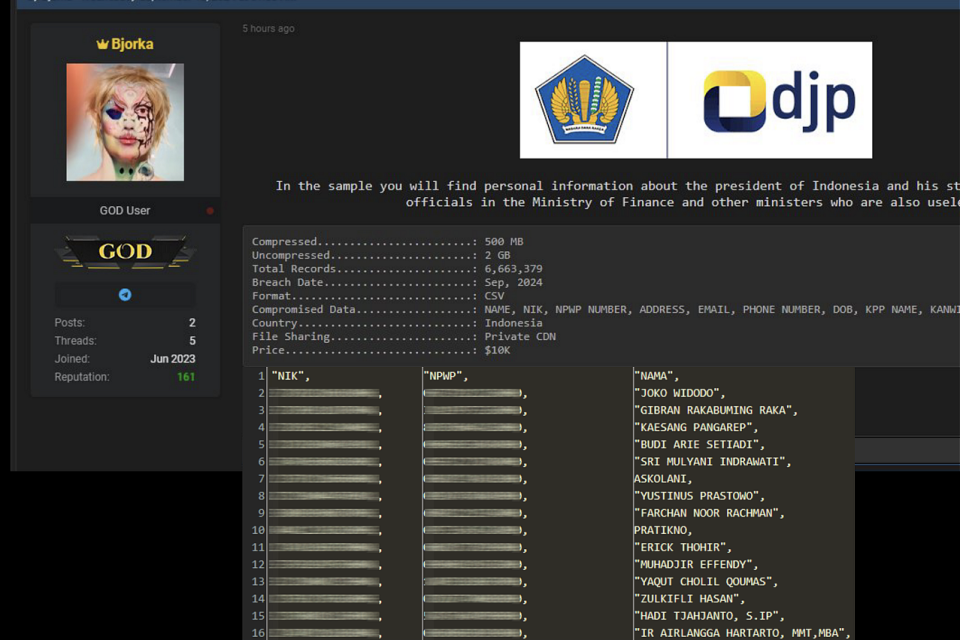Click the Telegram icon in the user panel
The height and width of the screenshot is (640, 960).
[125, 295]
